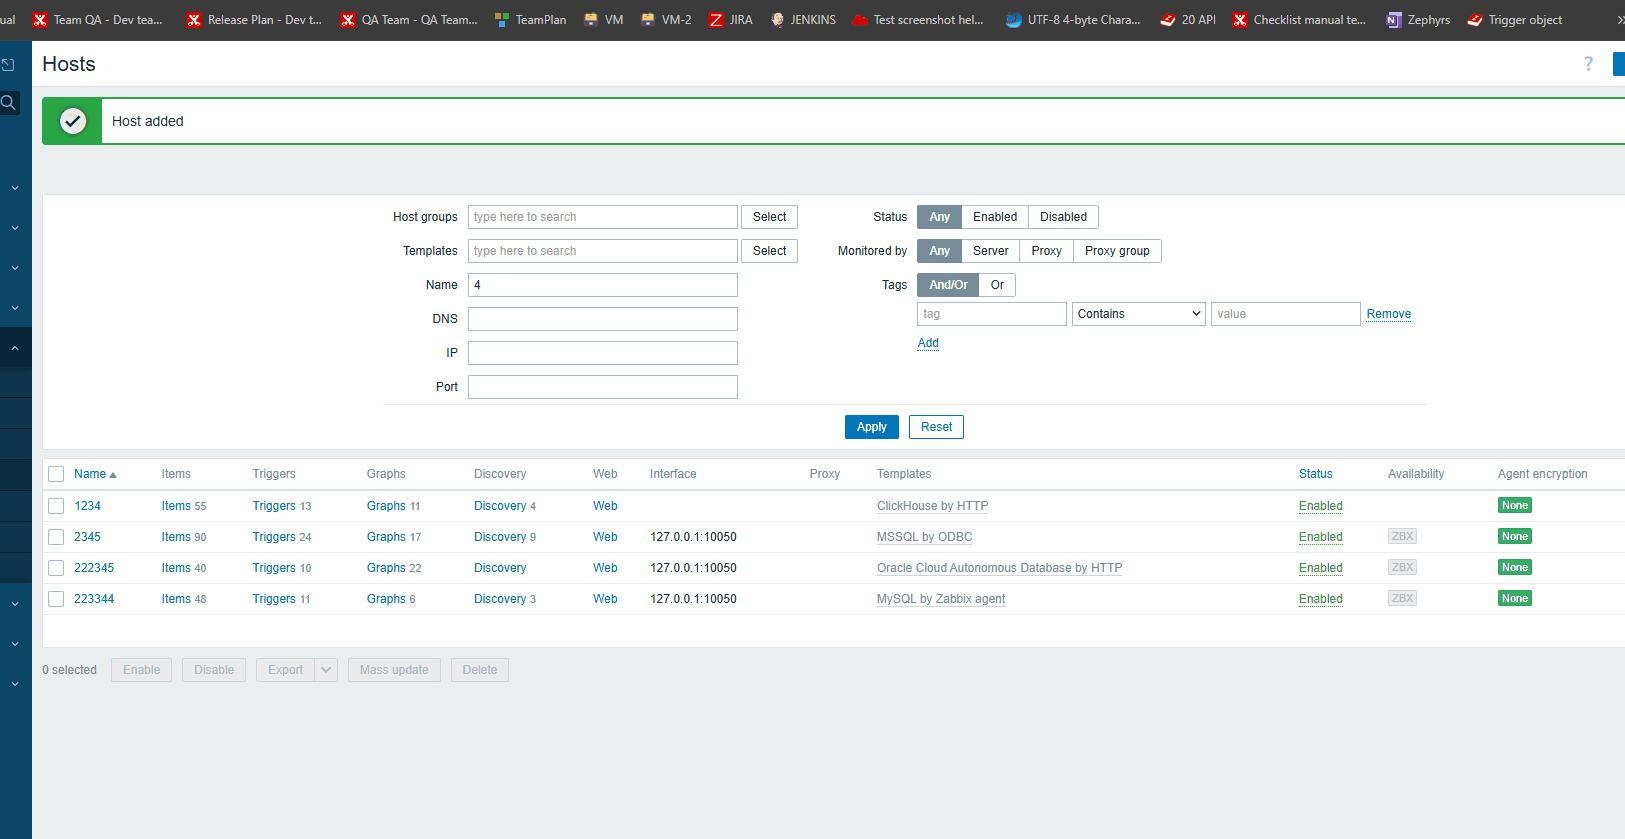
Task: Set Status filter to Enabled
Action: click(x=994, y=217)
